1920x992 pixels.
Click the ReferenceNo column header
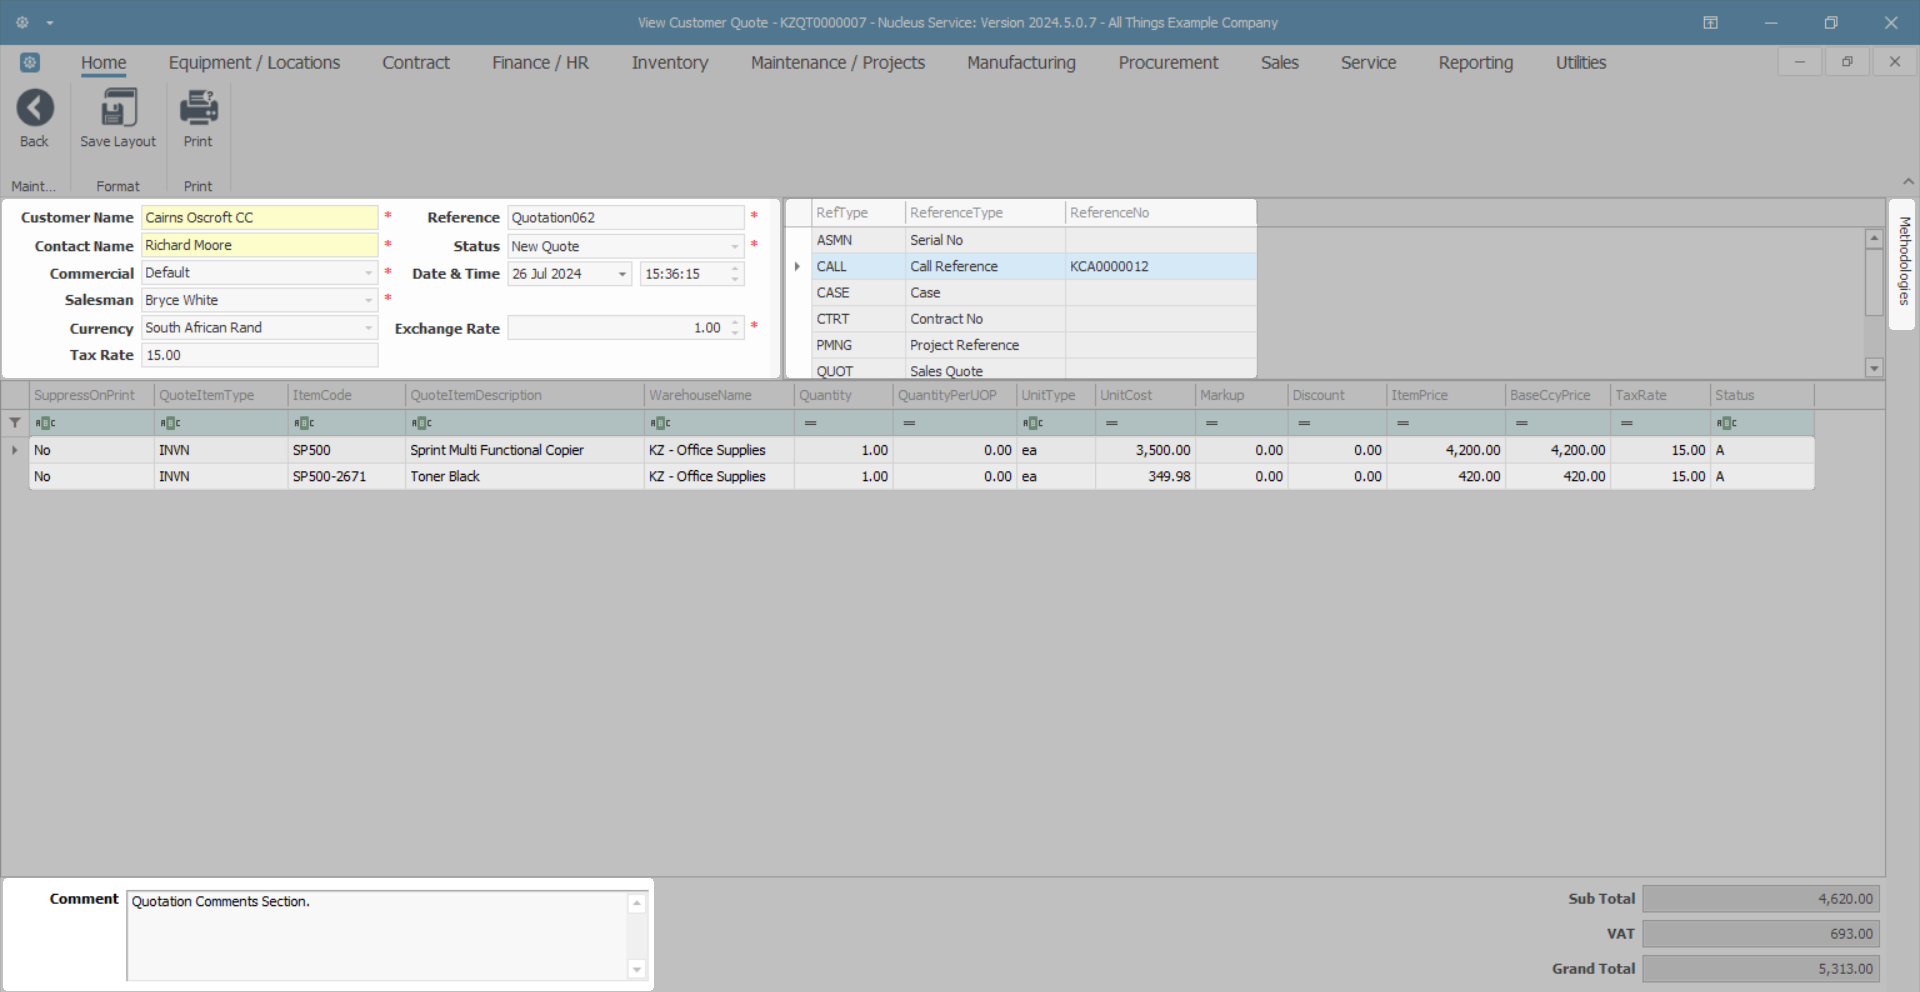pos(1160,213)
